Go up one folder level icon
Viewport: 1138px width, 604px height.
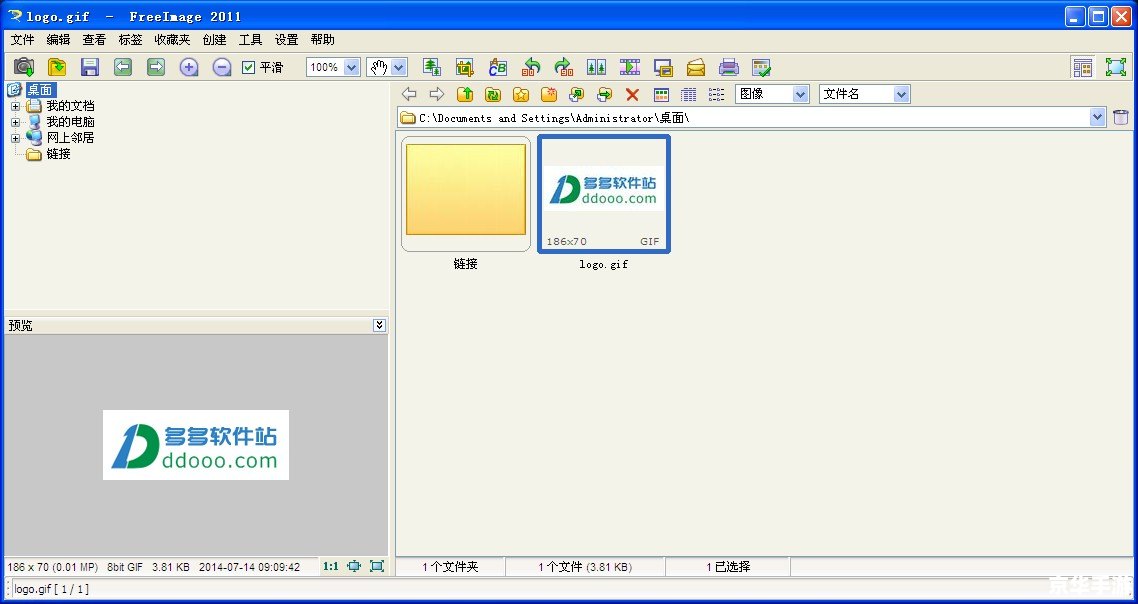464,94
